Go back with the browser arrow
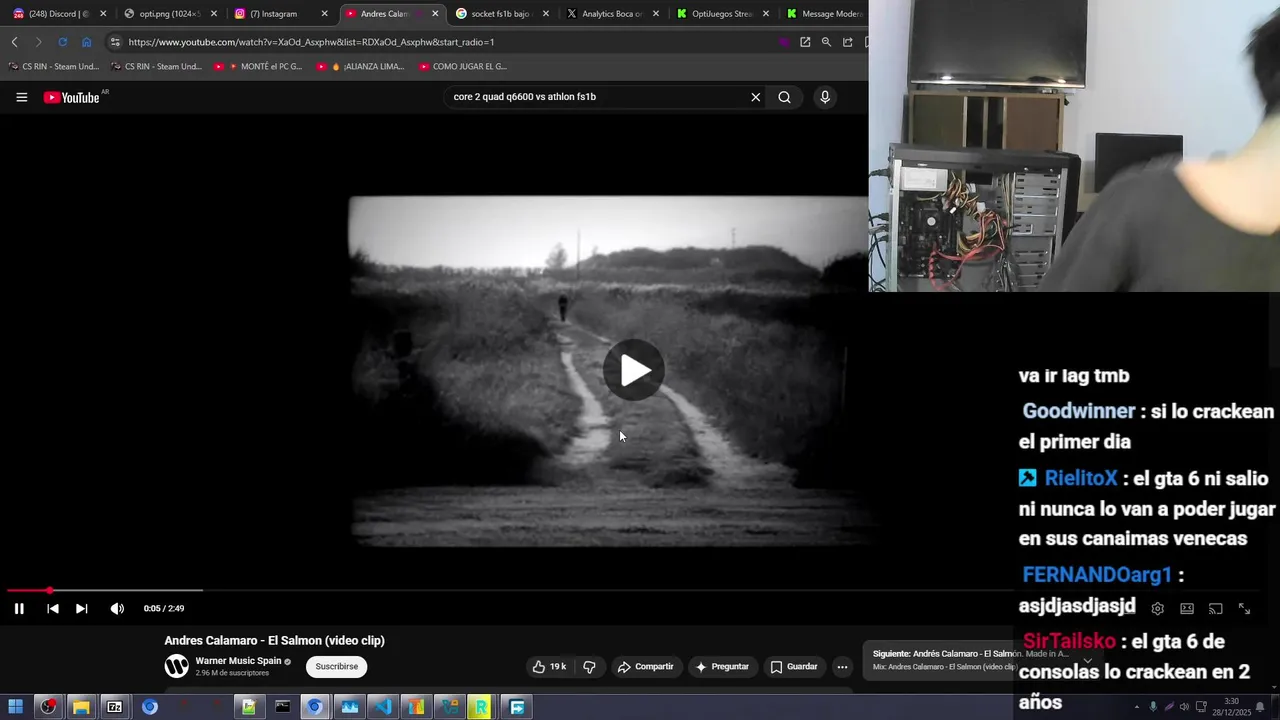Viewport: 1280px width, 720px height. [14, 42]
